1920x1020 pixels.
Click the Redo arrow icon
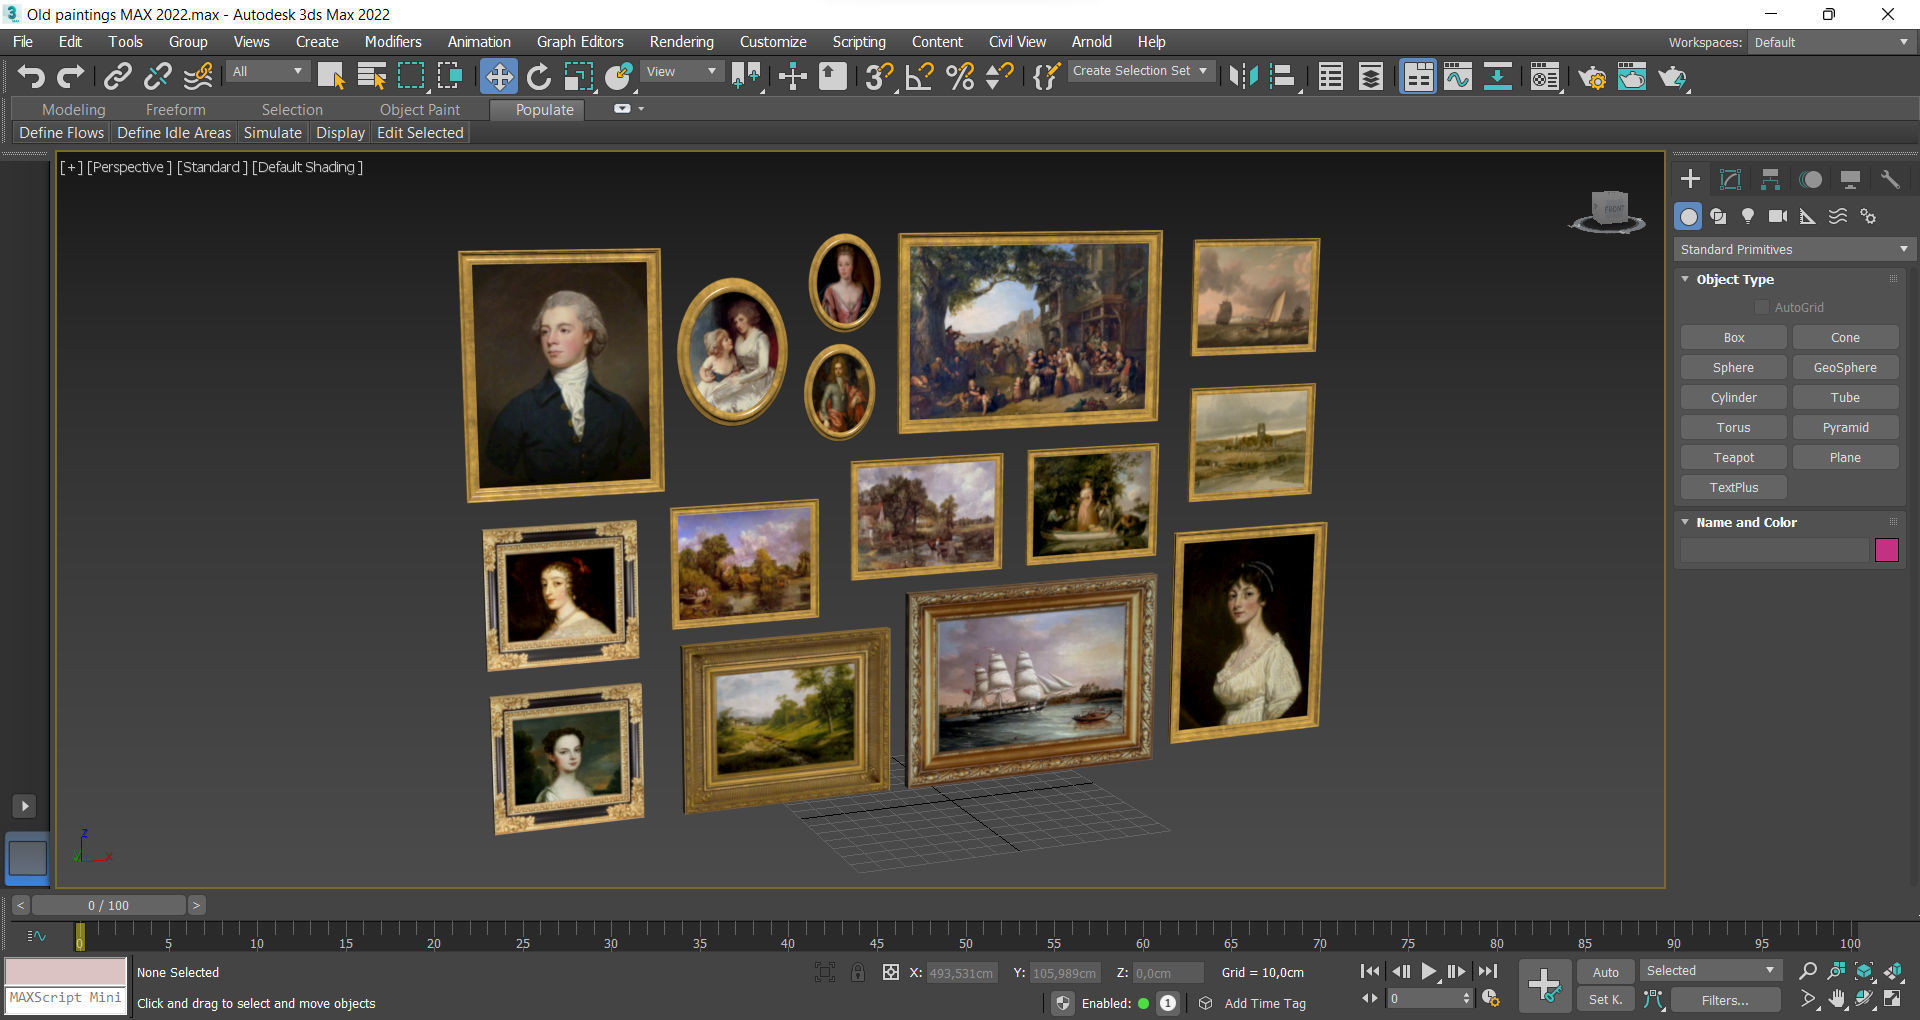[x=70, y=76]
